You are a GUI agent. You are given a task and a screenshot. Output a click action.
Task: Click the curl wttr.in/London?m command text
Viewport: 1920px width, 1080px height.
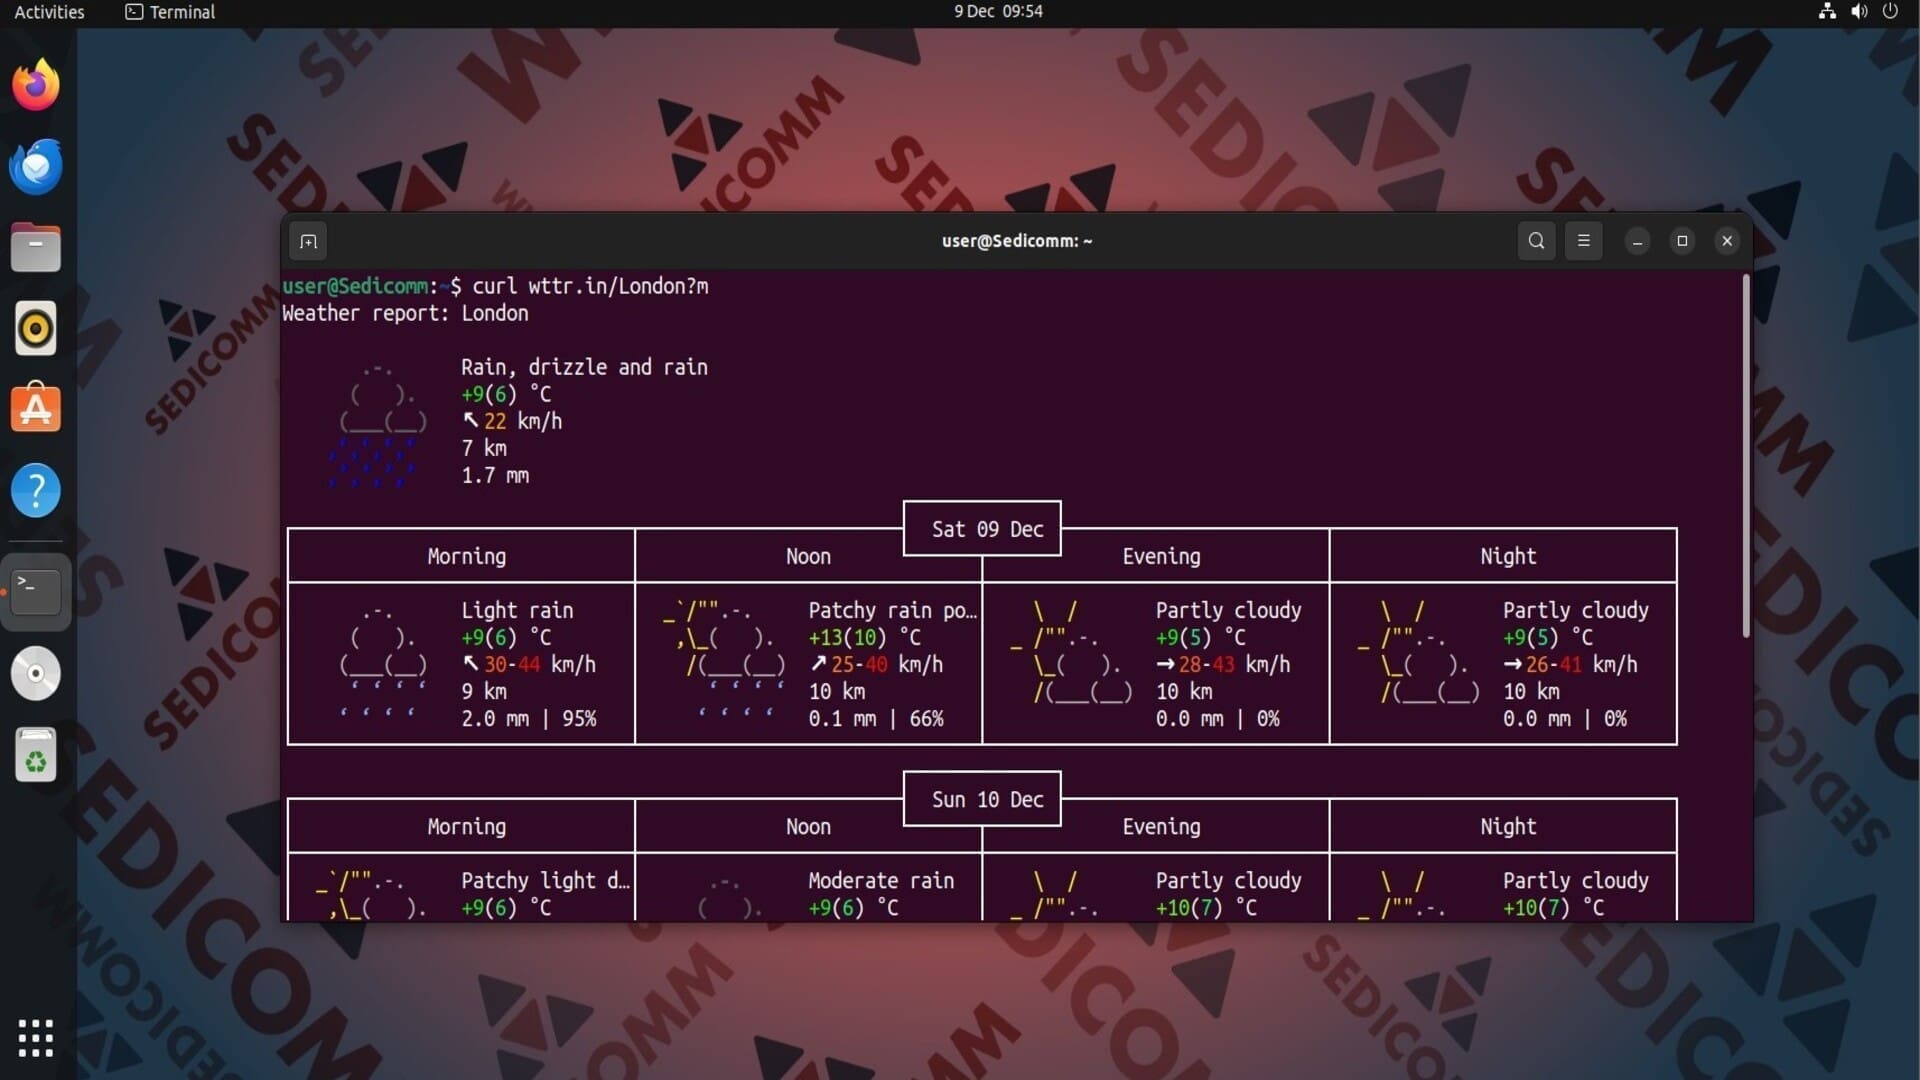point(590,286)
